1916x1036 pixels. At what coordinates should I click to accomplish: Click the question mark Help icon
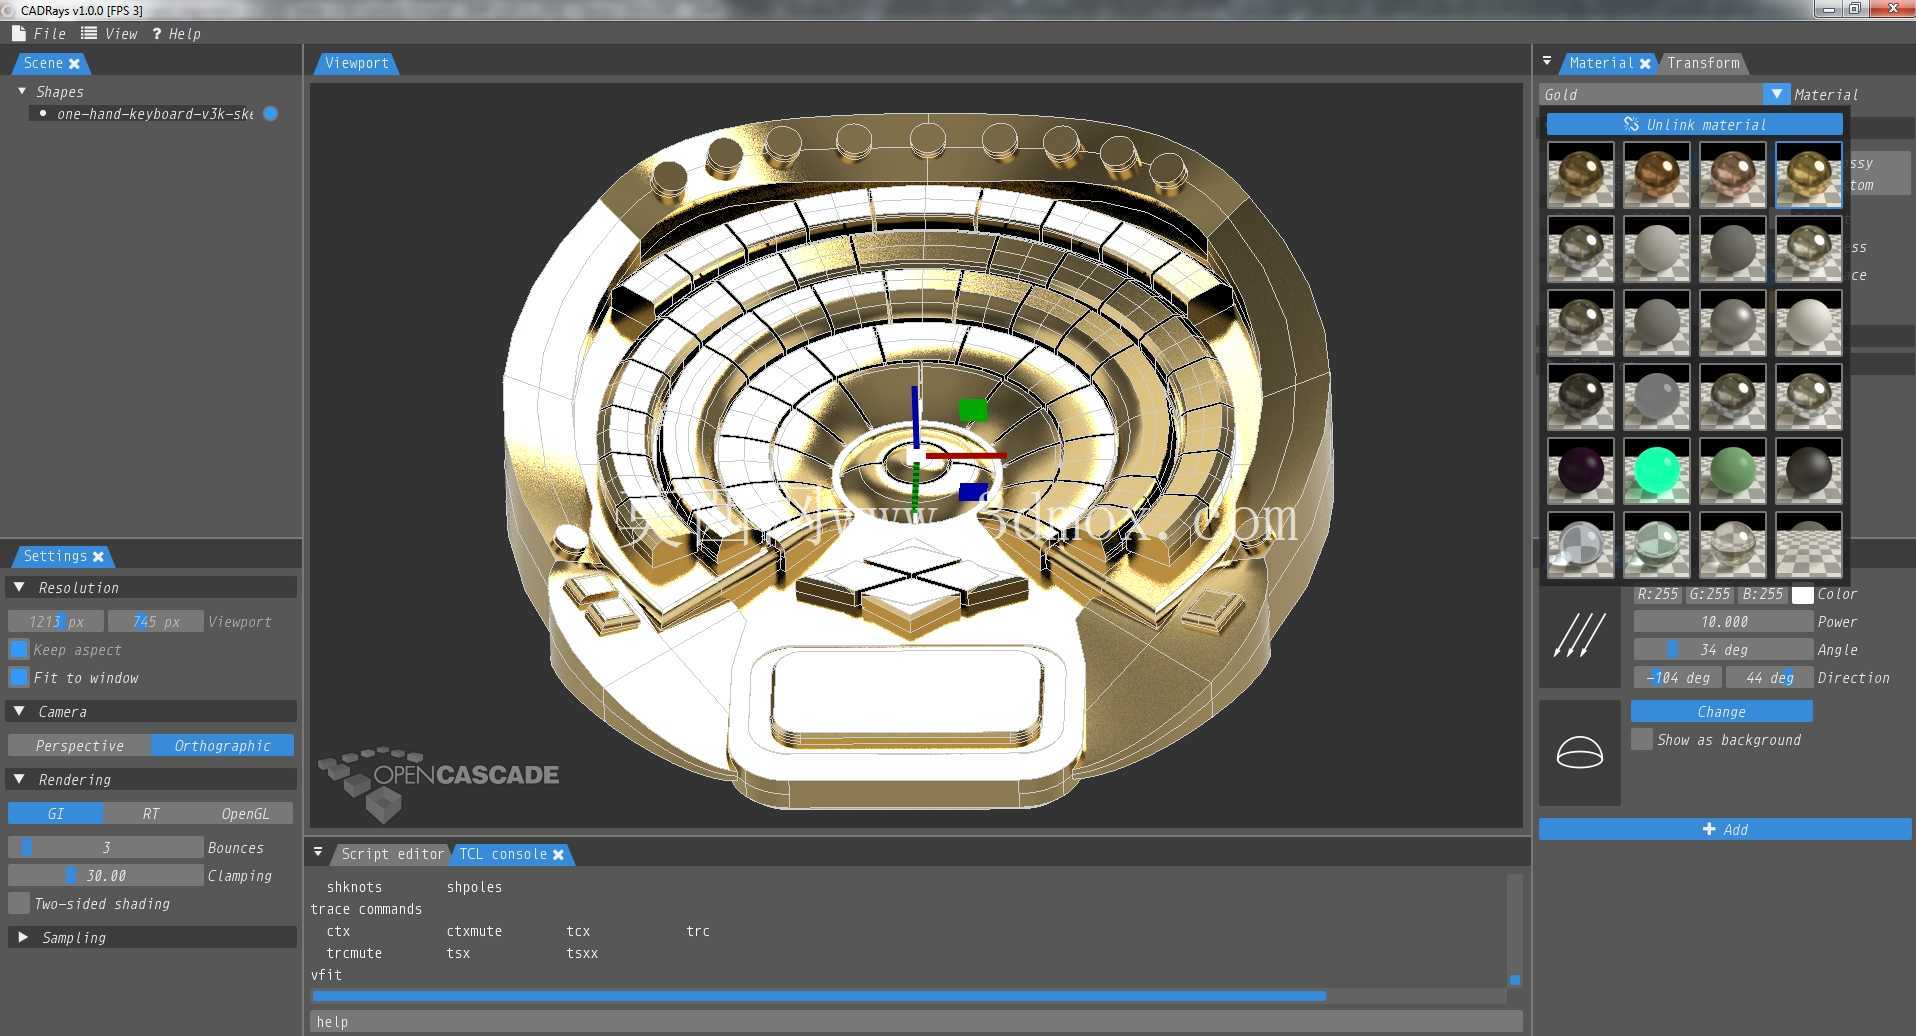(156, 34)
